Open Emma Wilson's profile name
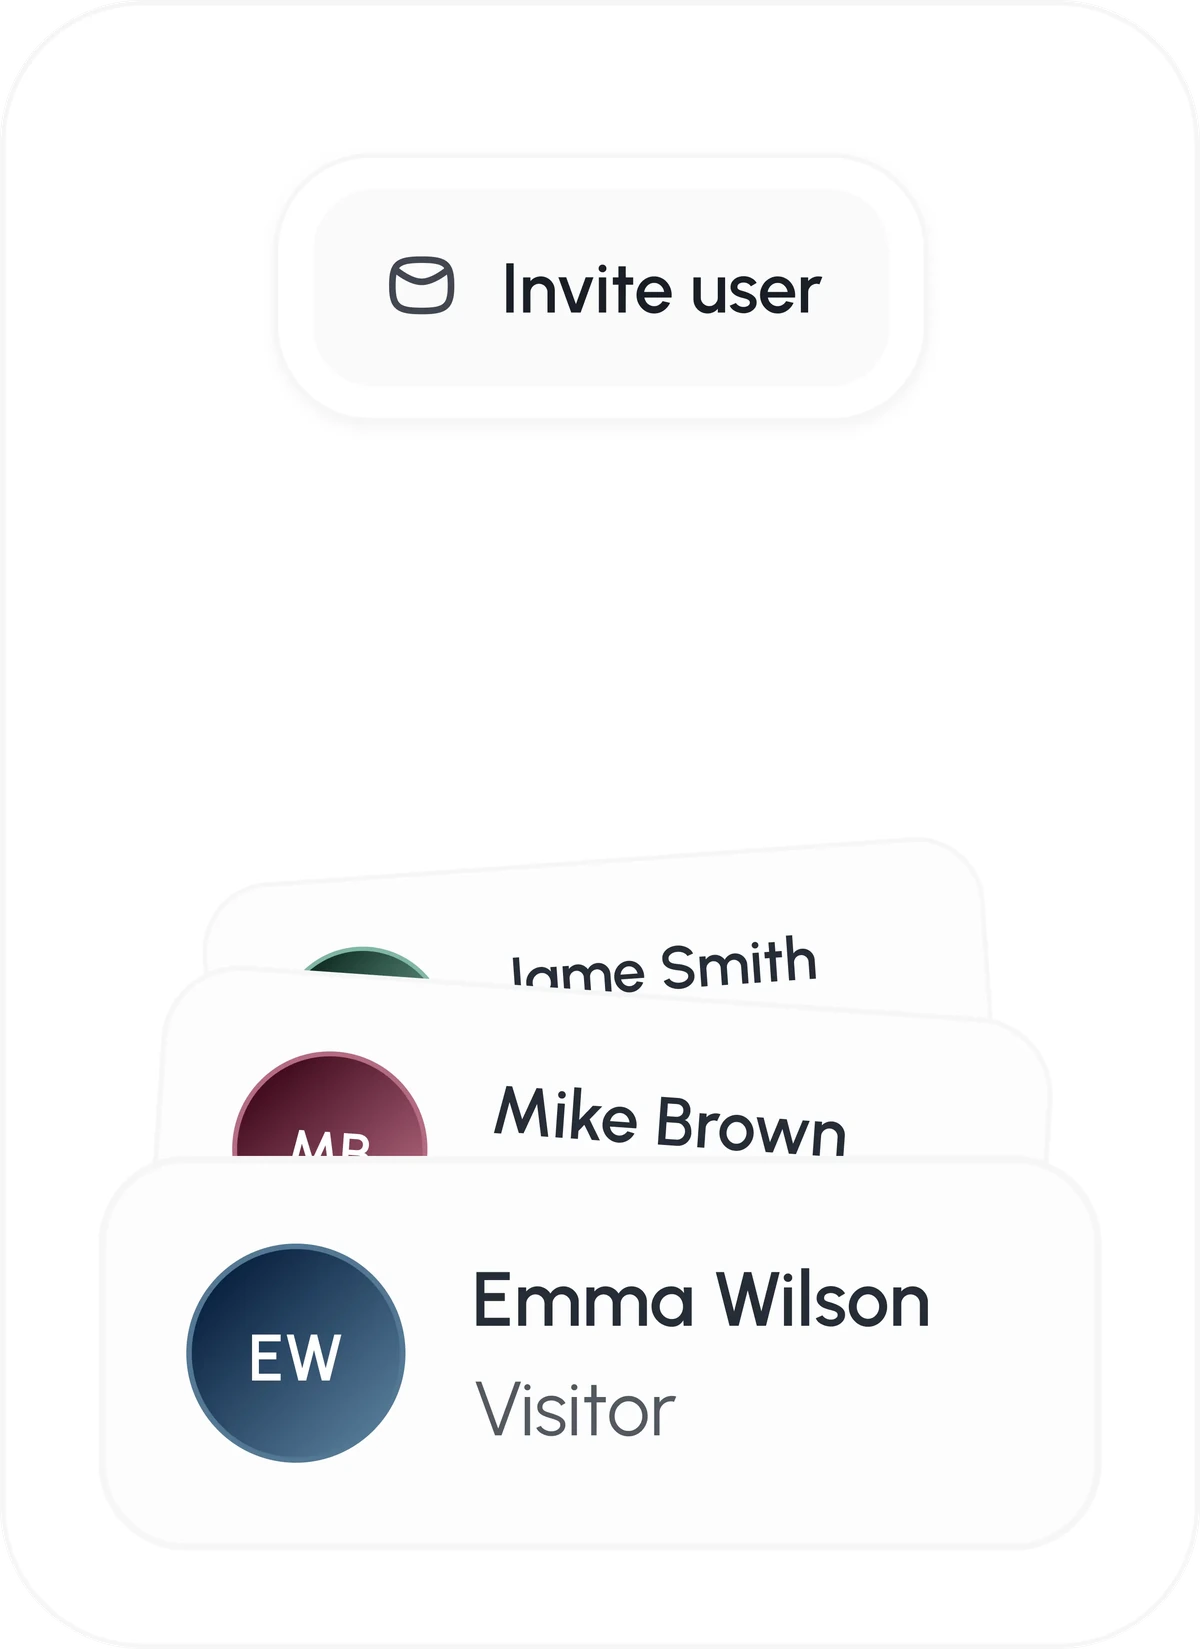The height and width of the screenshot is (1649, 1200). pos(701,1300)
